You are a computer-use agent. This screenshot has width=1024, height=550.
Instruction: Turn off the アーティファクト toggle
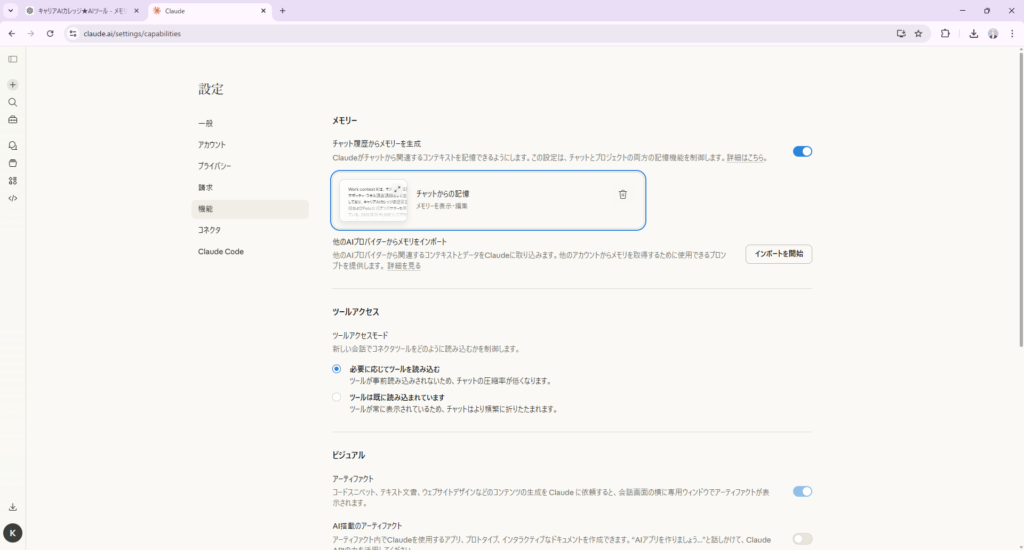(802, 491)
